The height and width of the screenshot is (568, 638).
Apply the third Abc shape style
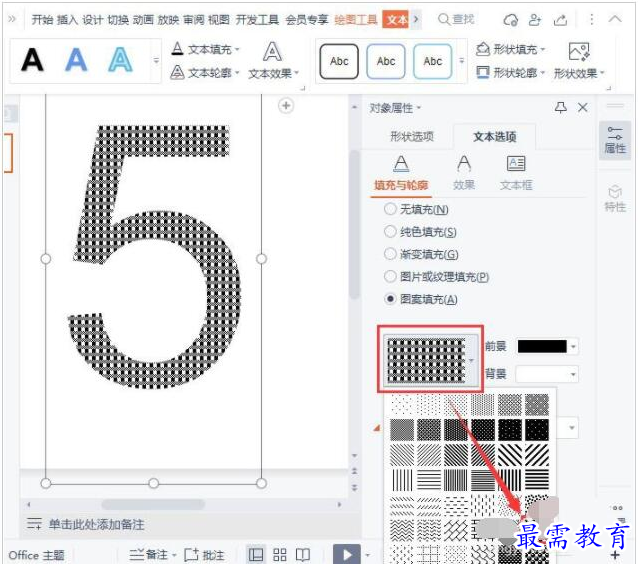pyautogui.click(x=433, y=61)
